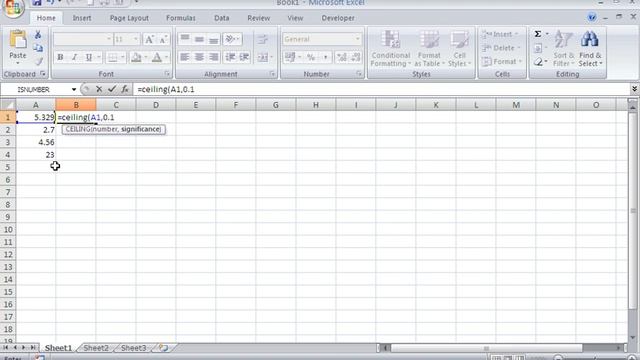Switch to Sheet2 tab
Viewport: 640px width, 360px height.
(96, 348)
